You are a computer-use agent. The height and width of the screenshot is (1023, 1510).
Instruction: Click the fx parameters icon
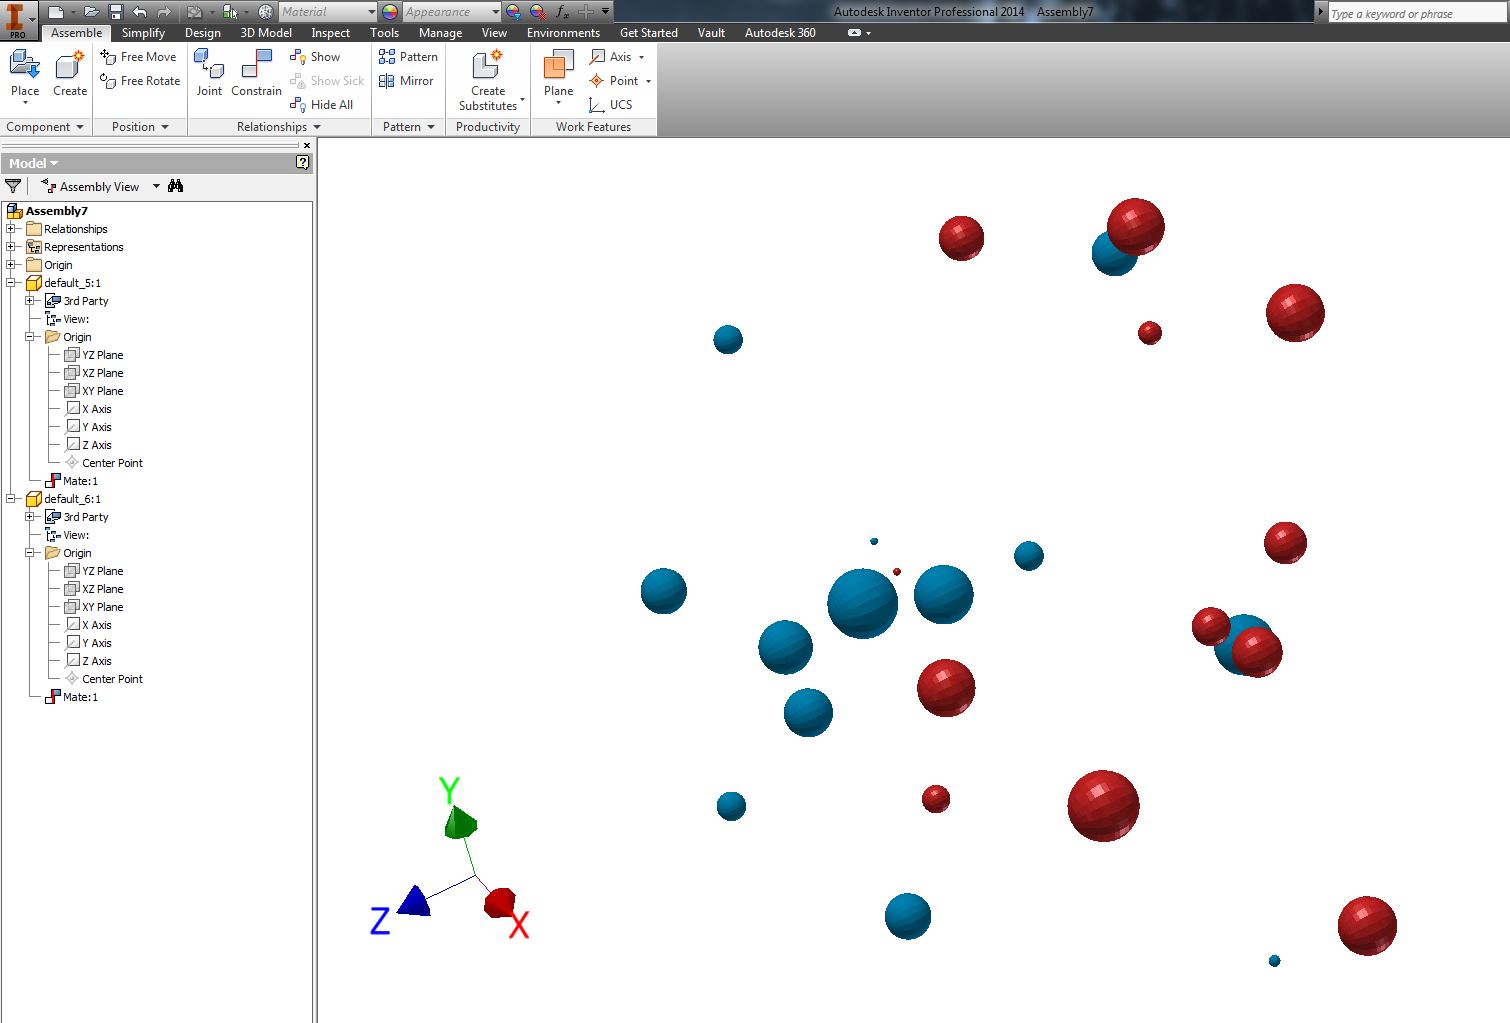pos(562,12)
